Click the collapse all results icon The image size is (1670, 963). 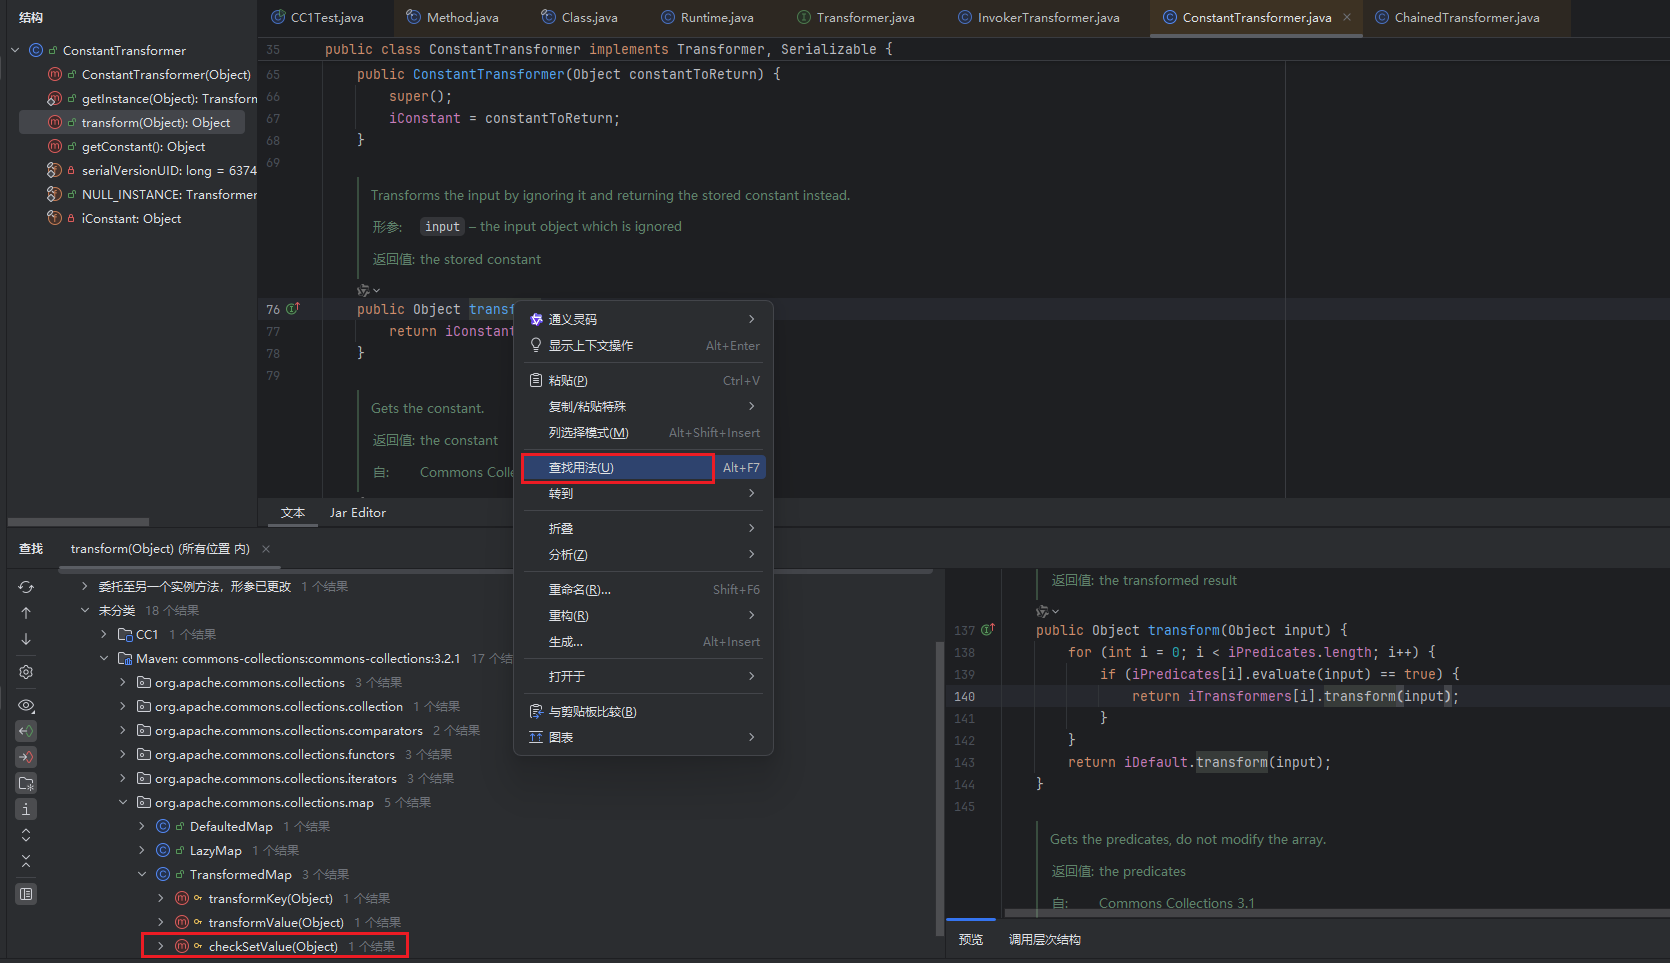tap(26, 861)
